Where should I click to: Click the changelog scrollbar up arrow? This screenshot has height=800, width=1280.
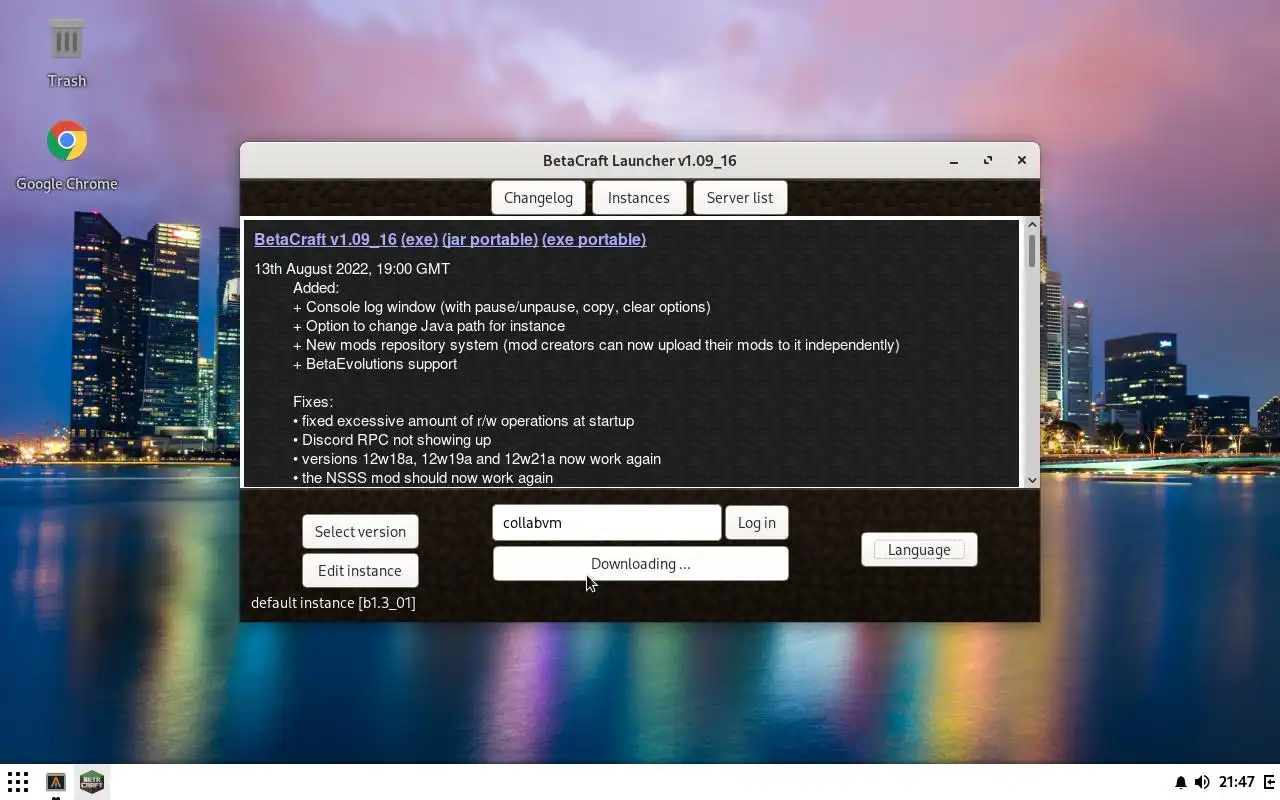pyautogui.click(x=1032, y=225)
